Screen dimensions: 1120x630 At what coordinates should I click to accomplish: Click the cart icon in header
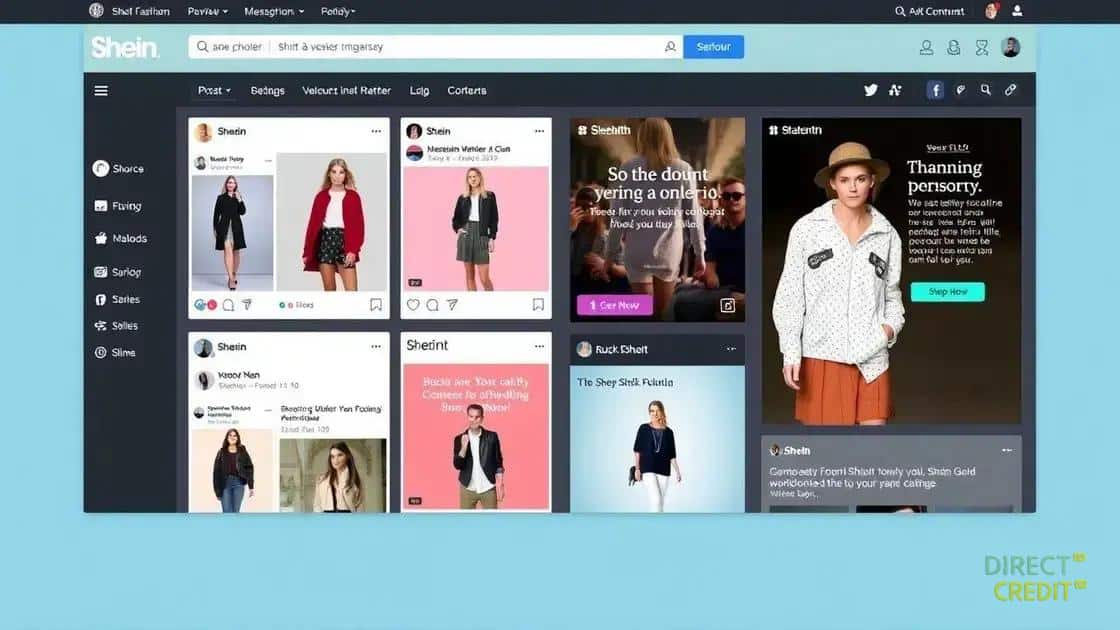[982, 48]
